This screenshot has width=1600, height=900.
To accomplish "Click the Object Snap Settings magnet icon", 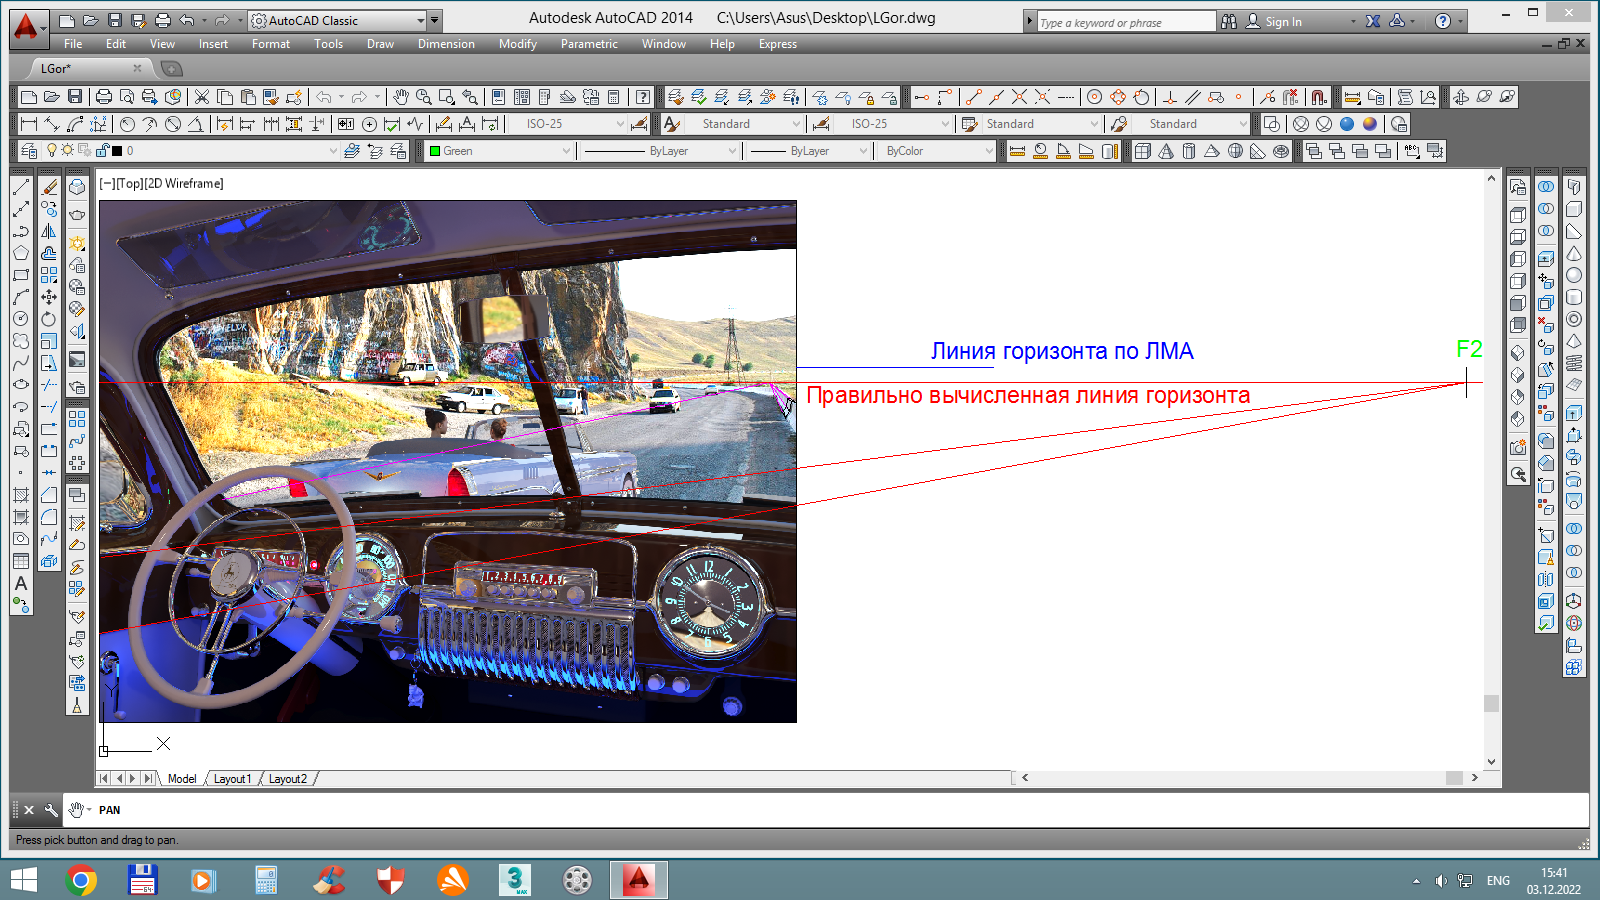I will click(x=1319, y=97).
